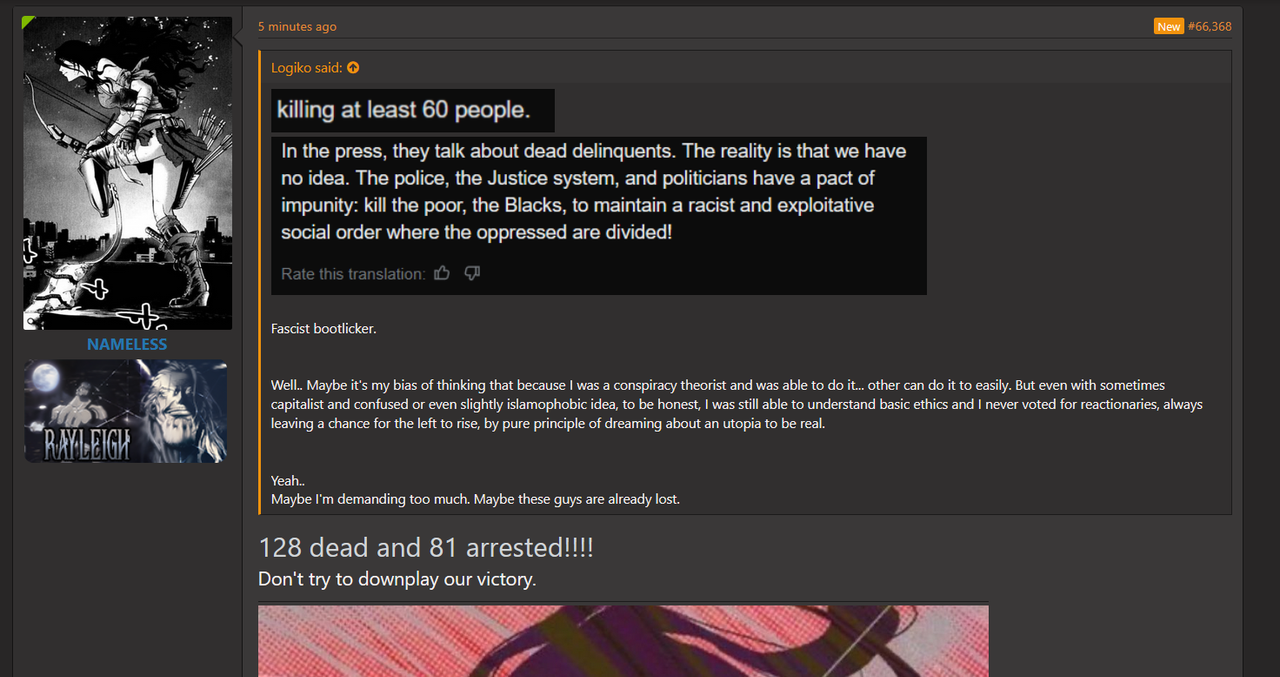Open NAMELESS user profile link
Image resolution: width=1280 pixels, height=677 pixels.
coord(127,344)
